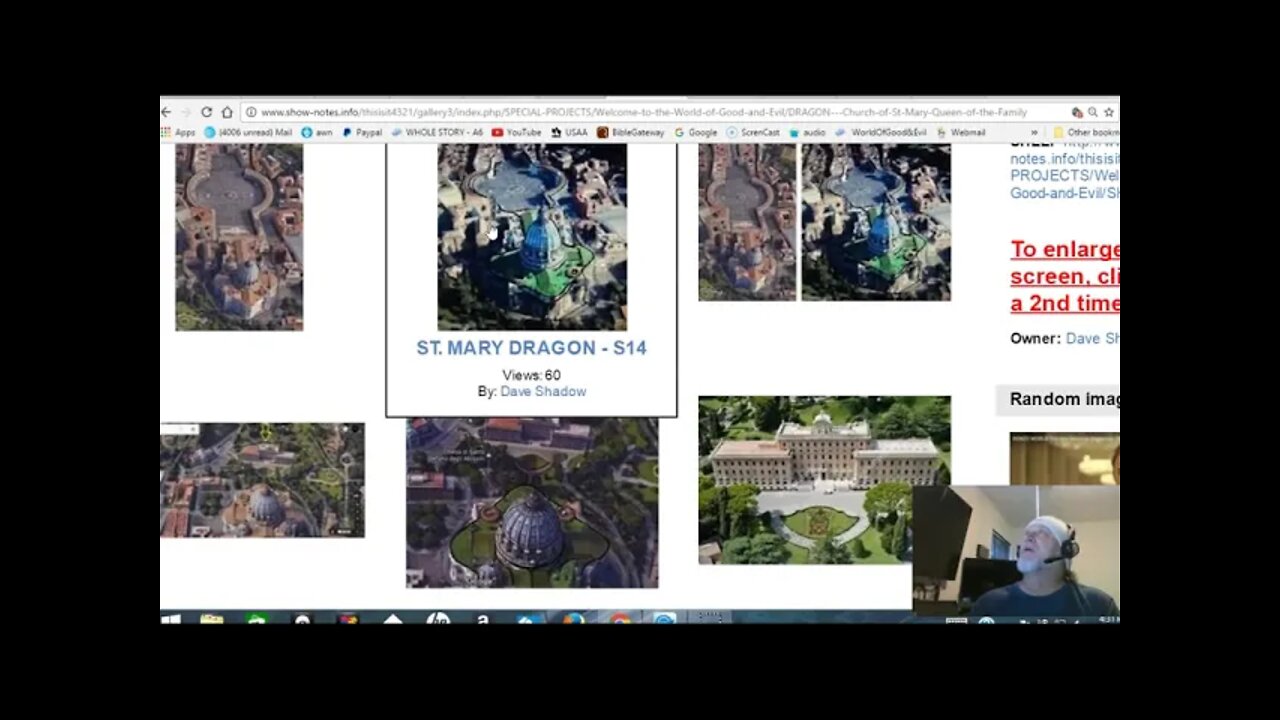The image size is (1280, 720).
Task: Open the Apps bookmarks shortcut
Action: click(x=179, y=132)
